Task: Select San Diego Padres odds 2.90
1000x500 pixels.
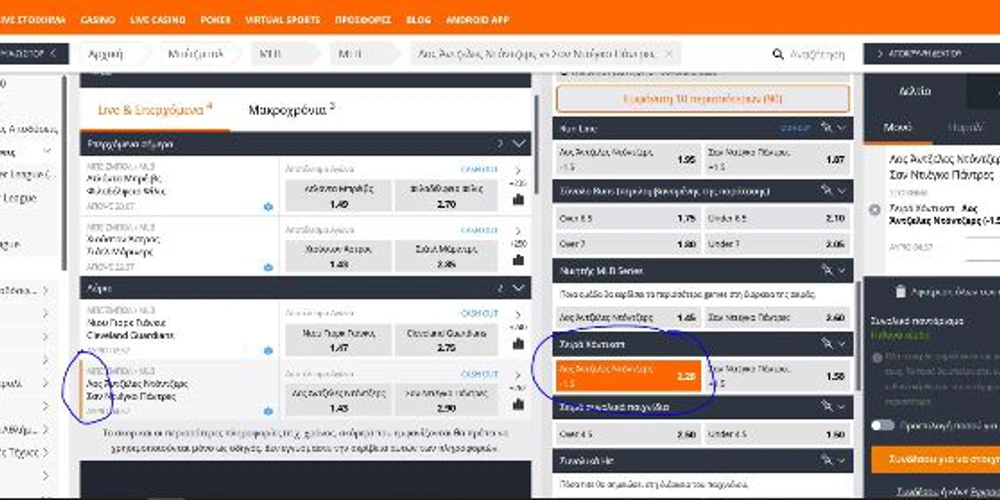Action: pyautogui.click(x=446, y=400)
